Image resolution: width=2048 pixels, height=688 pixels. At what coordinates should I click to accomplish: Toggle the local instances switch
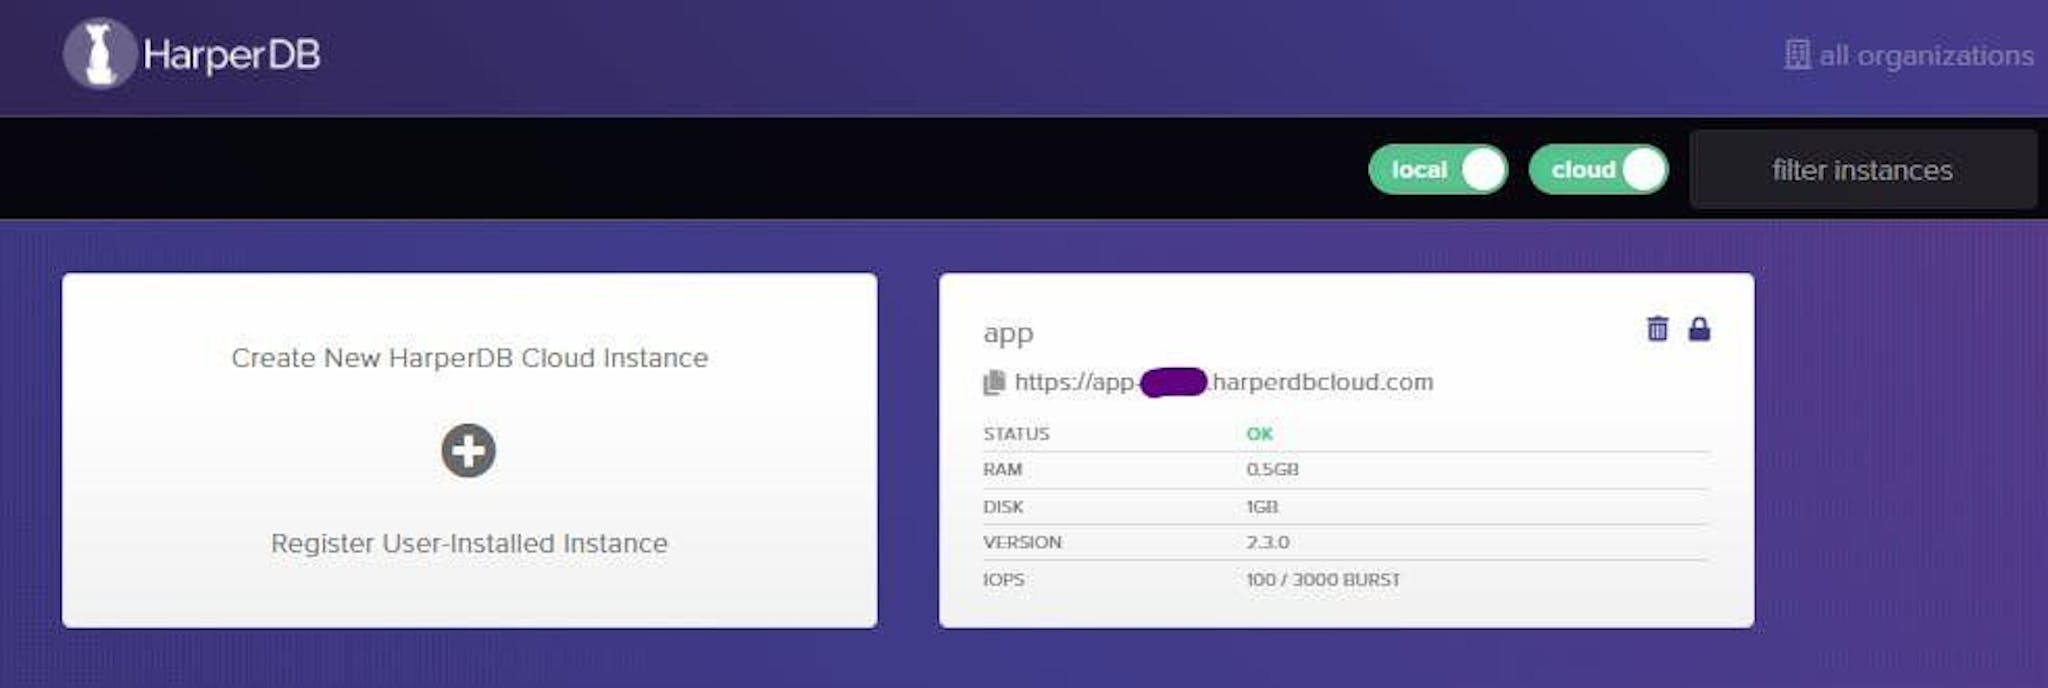click(x=1437, y=170)
